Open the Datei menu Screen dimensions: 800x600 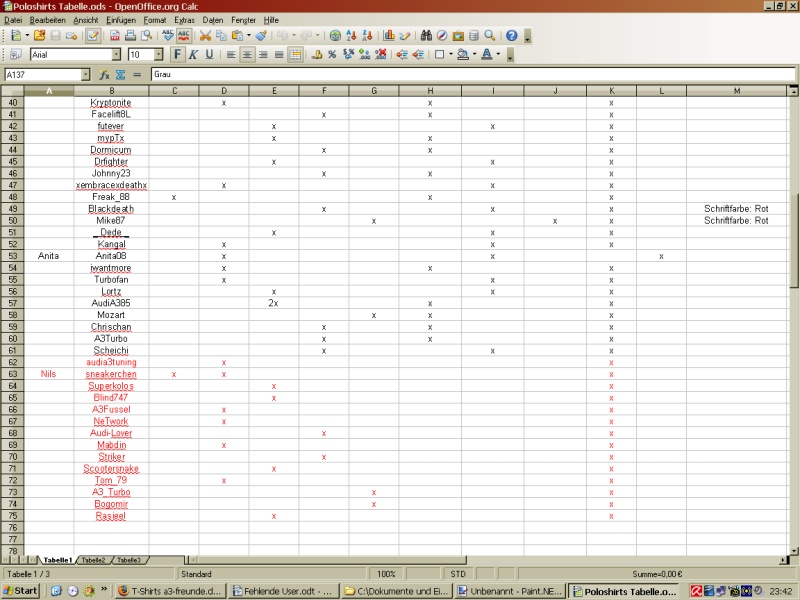pos(13,20)
